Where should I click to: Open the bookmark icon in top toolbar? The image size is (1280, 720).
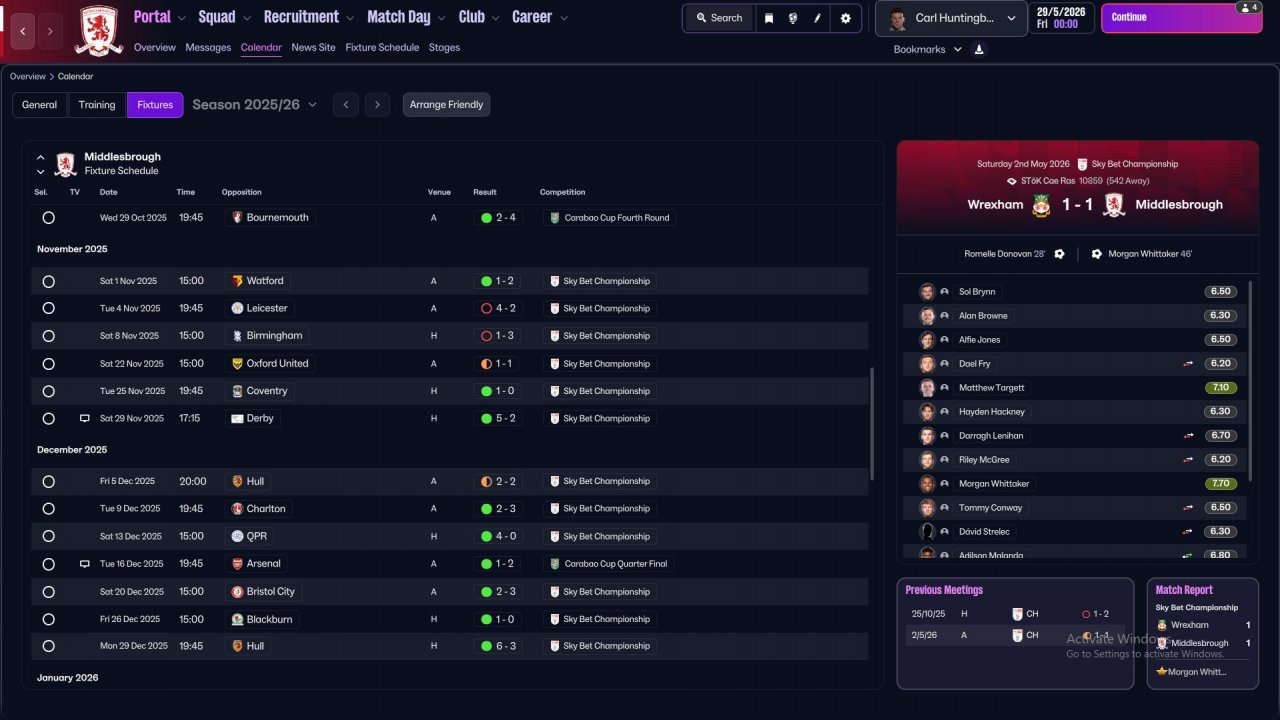tap(769, 18)
